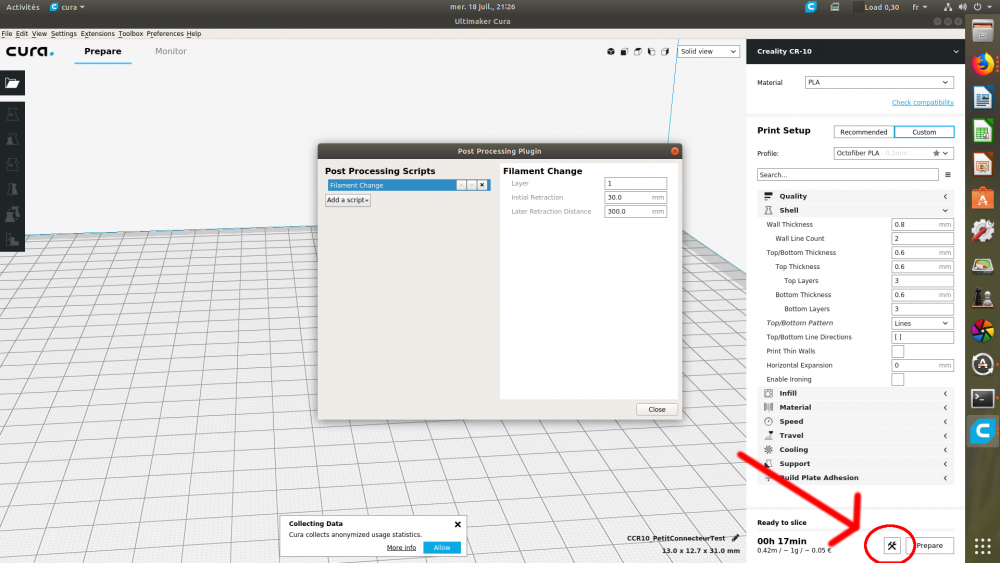This screenshot has height=563, width=1000.
Task: Open the Solid view mode dropdown
Action: (708, 52)
